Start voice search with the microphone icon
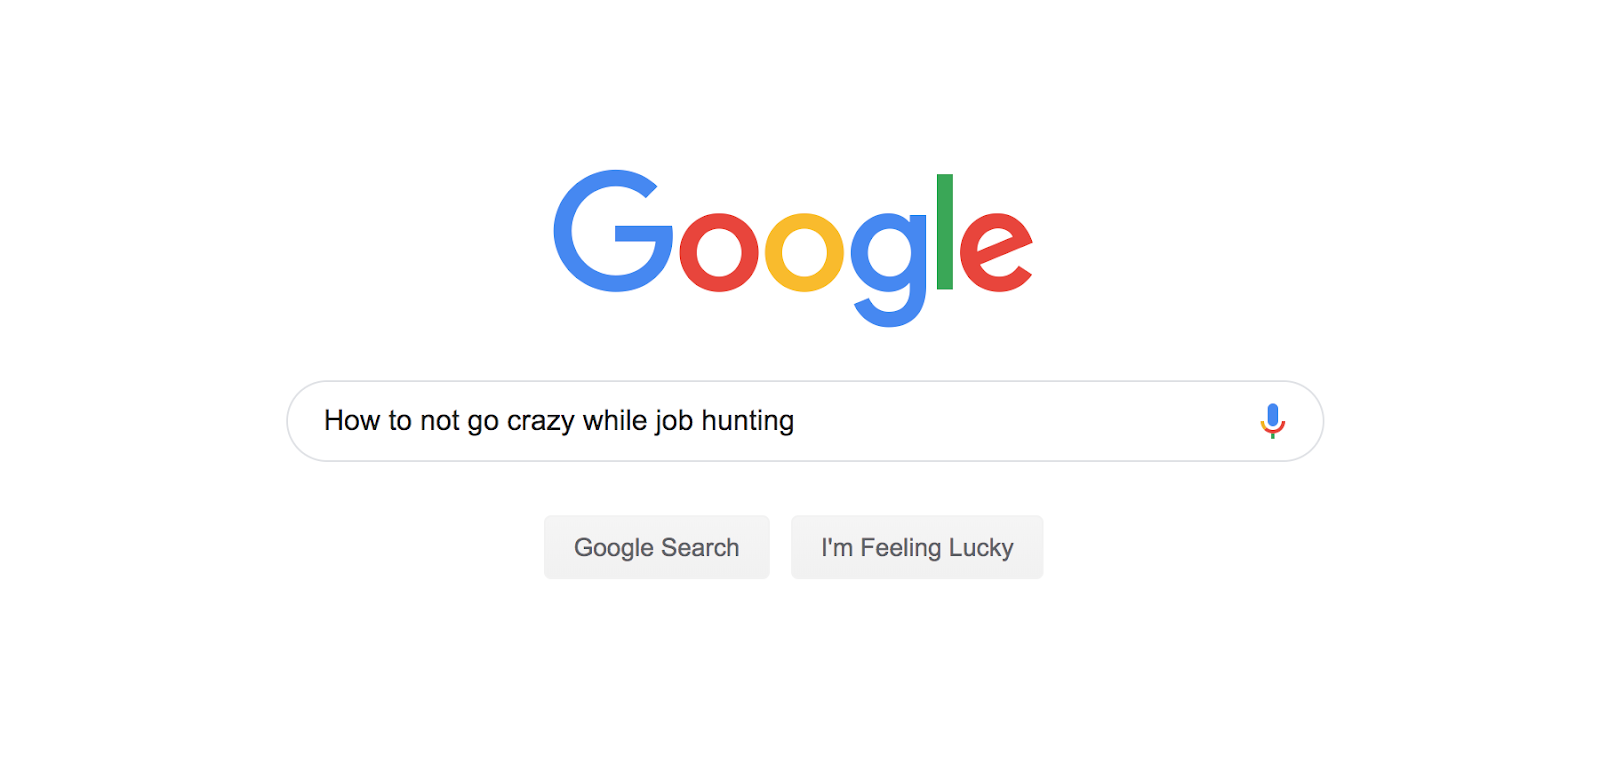The width and height of the screenshot is (1600, 764). coord(1272,421)
